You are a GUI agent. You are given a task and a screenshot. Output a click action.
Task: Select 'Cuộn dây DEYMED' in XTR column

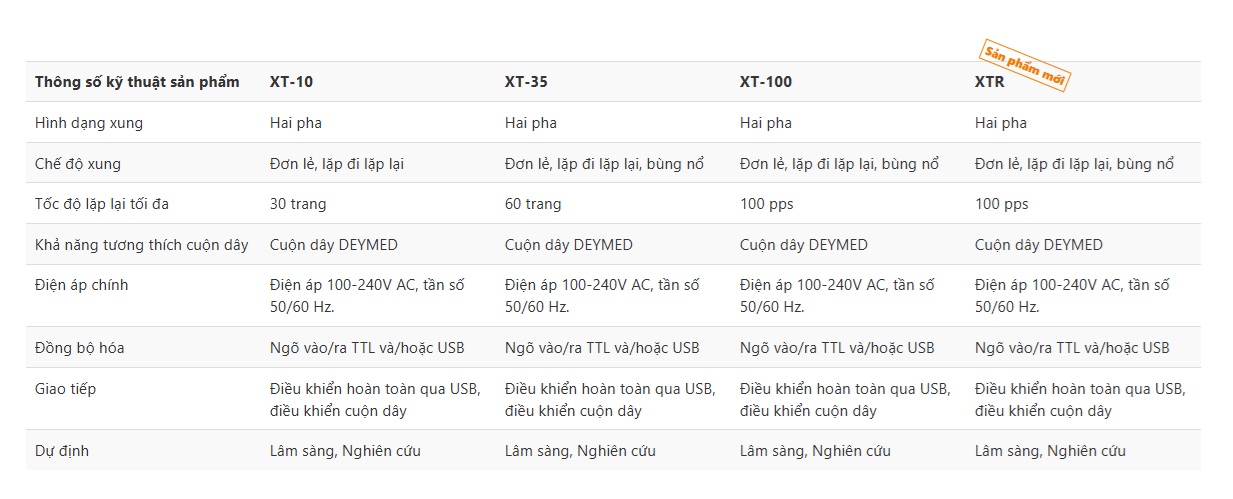(1039, 245)
